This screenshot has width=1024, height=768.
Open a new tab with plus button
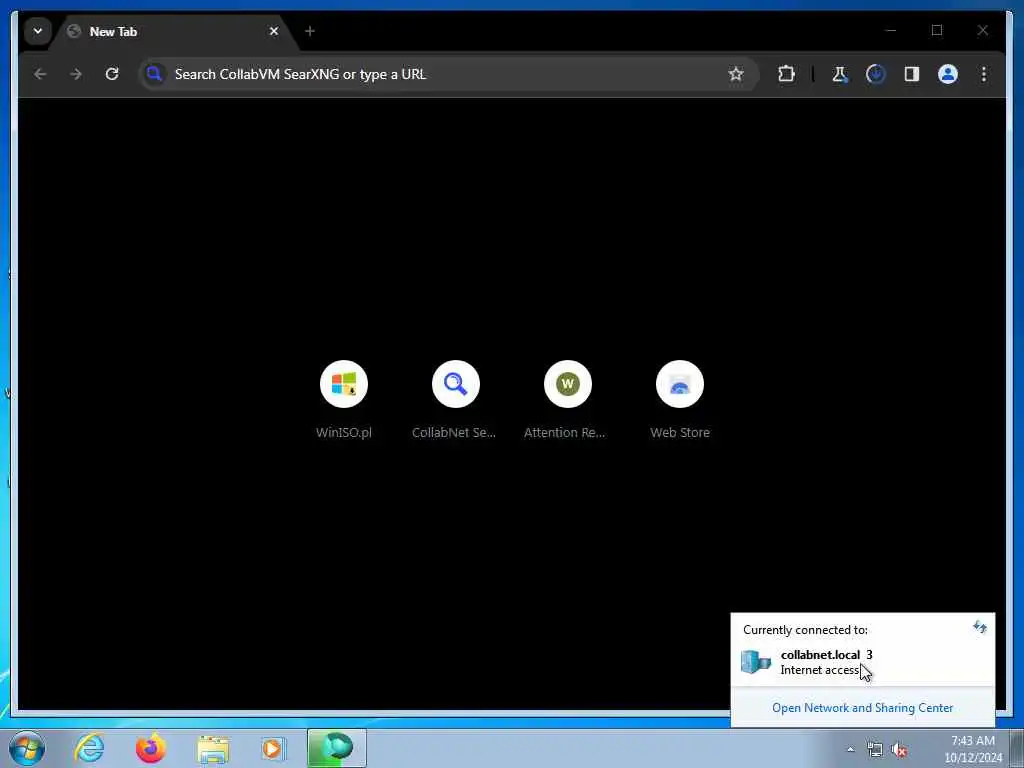(310, 31)
